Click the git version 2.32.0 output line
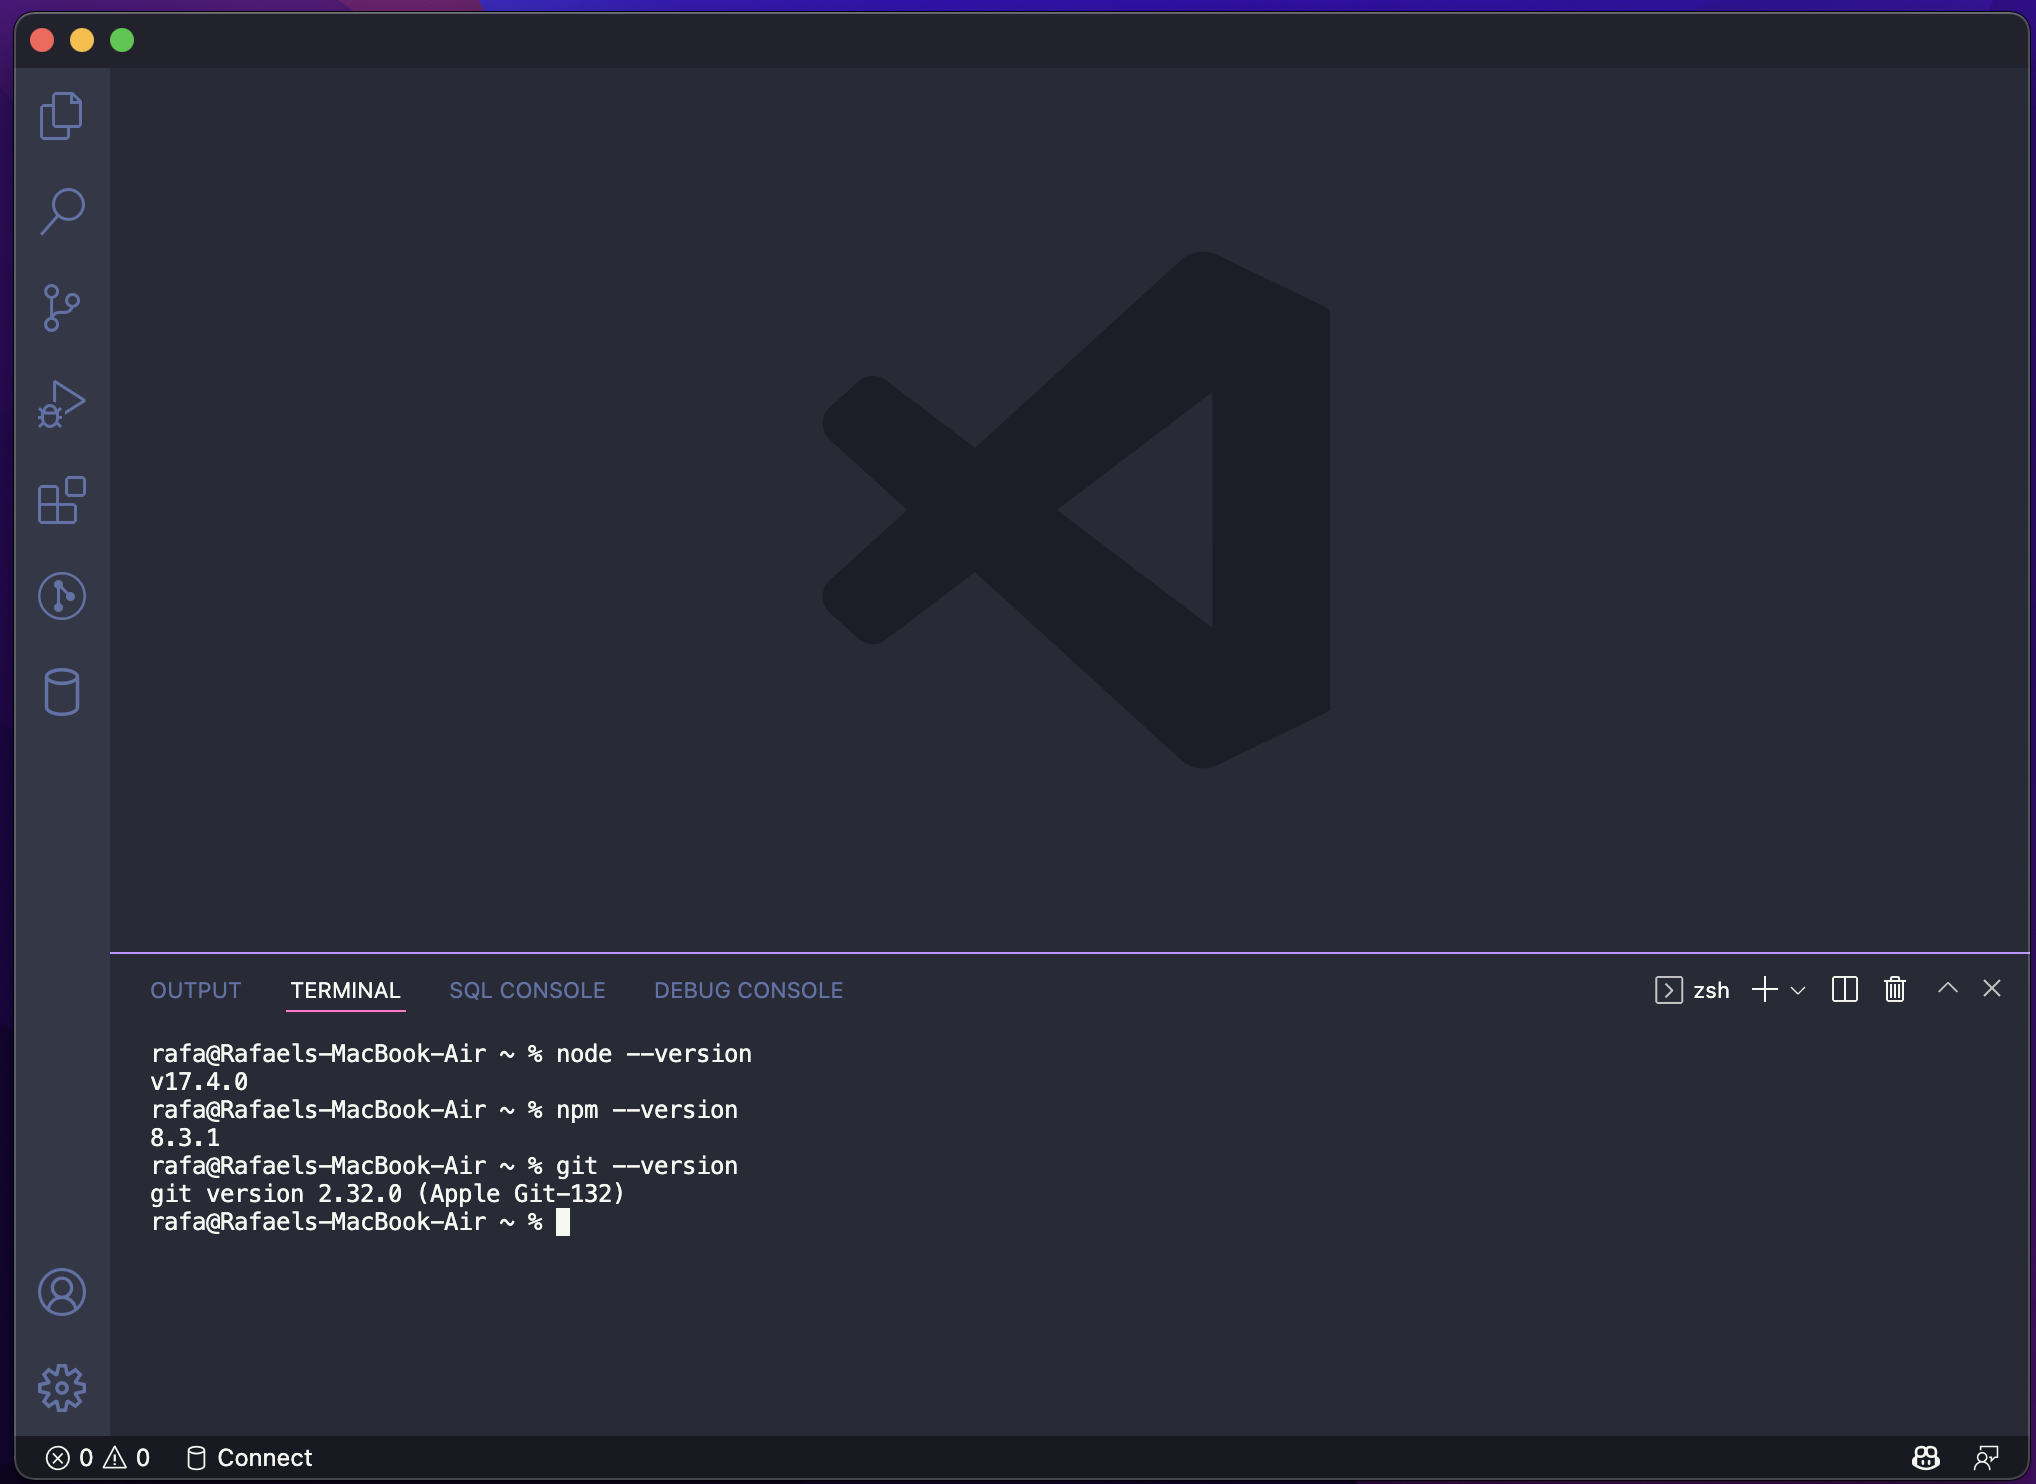This screenshot has width=2036, height=1484. pyautogui.click(x=387, y=1194)
